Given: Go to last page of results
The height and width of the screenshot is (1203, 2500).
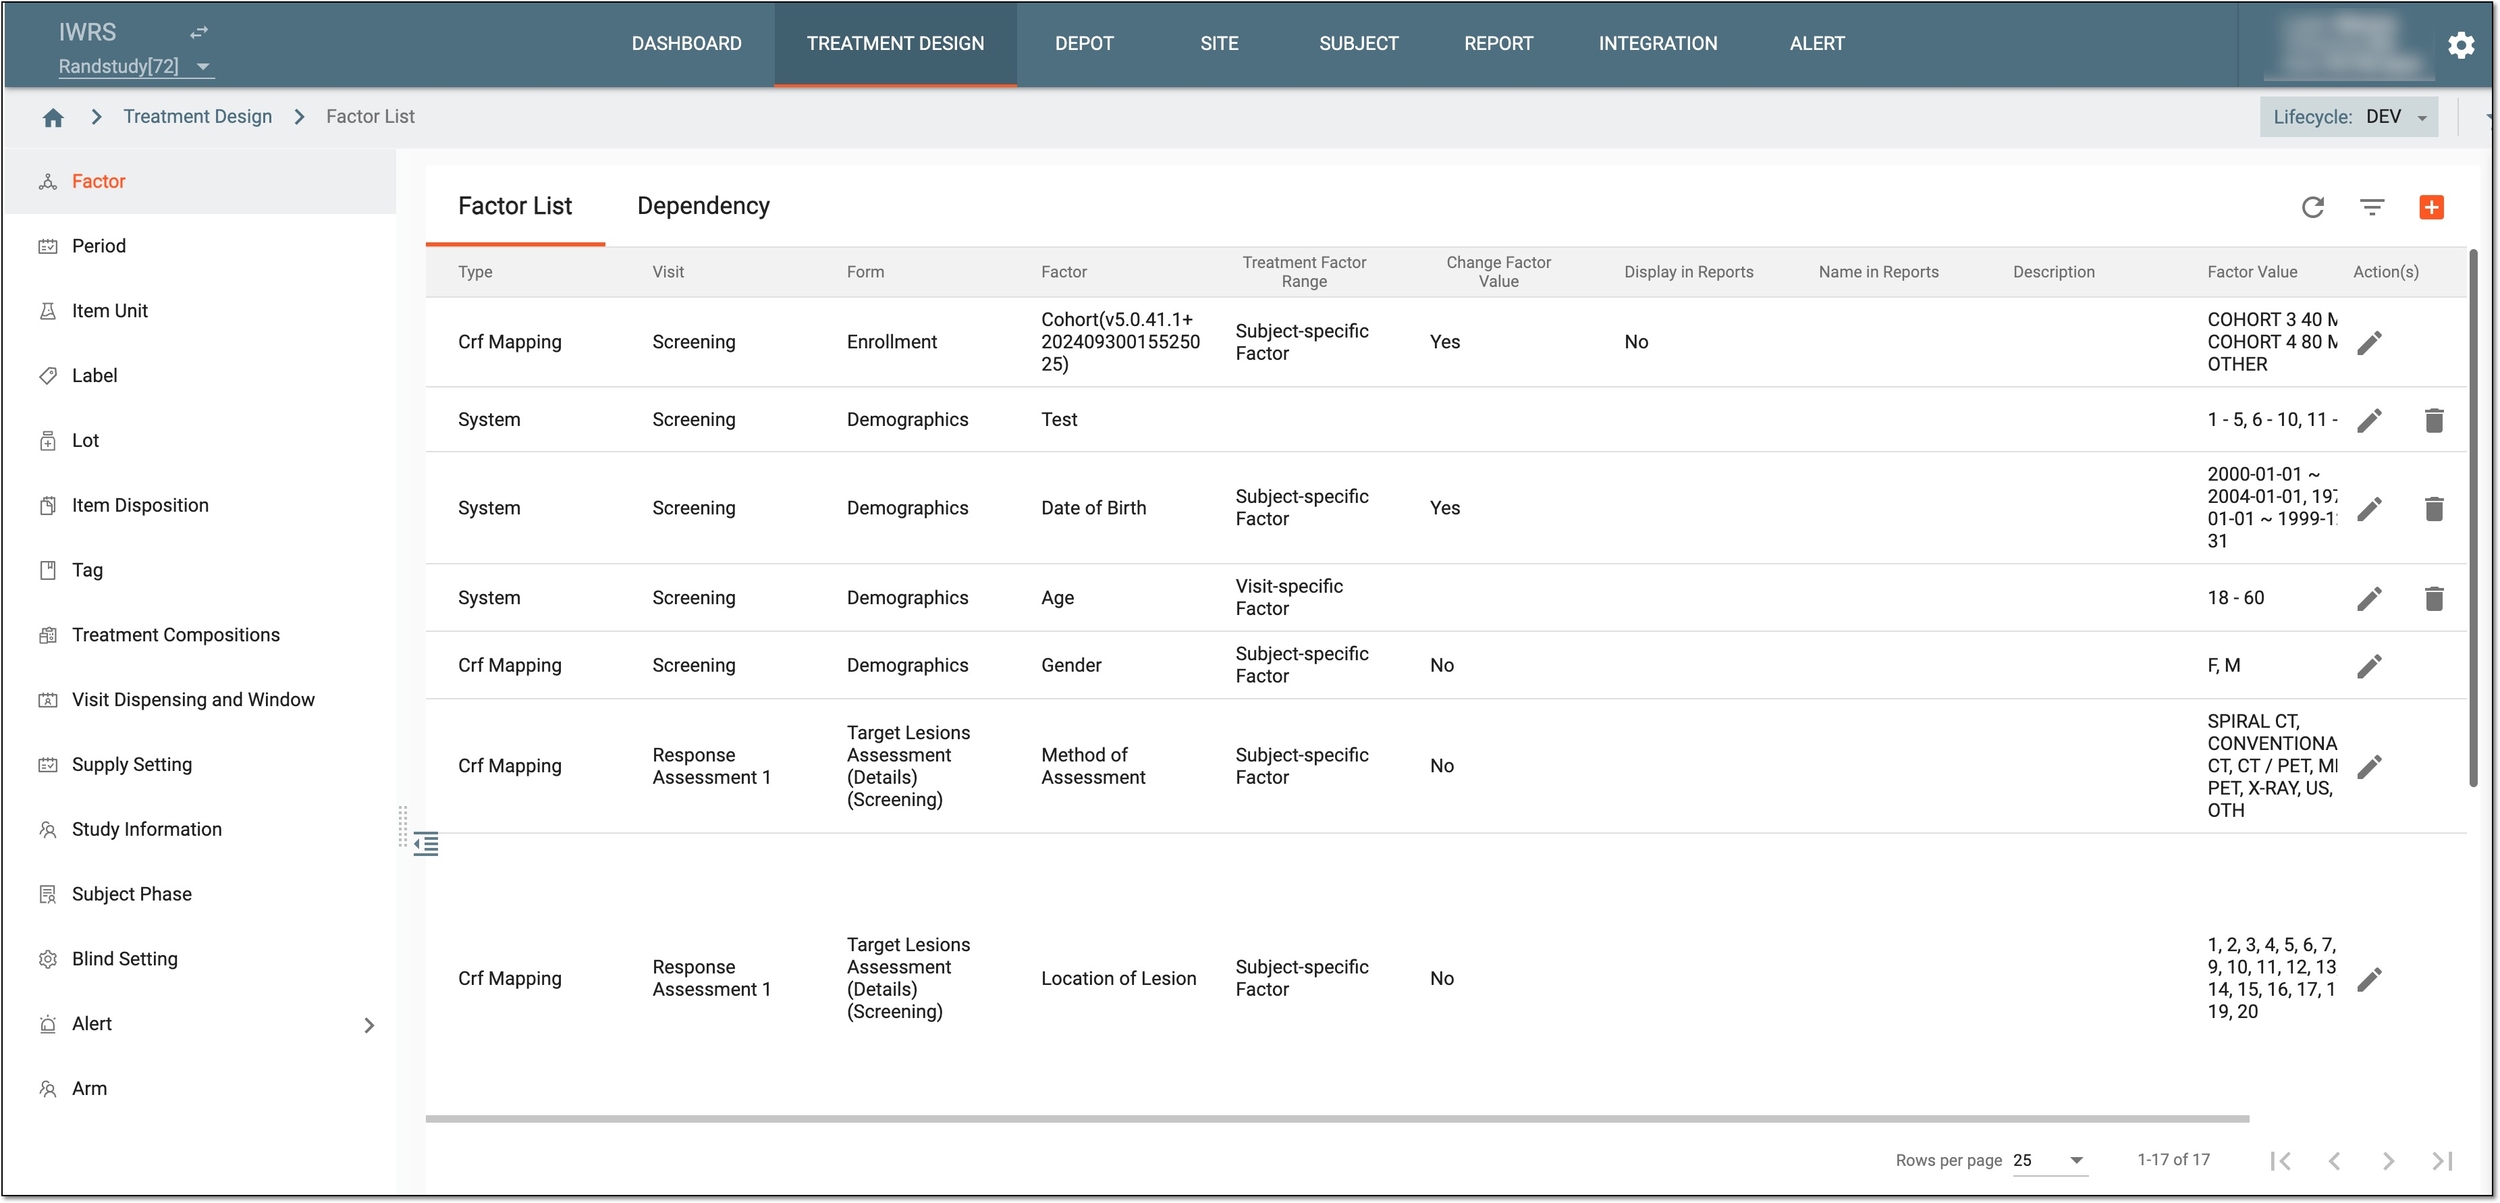Looking at the screenshot, I should point(2442,1161).
